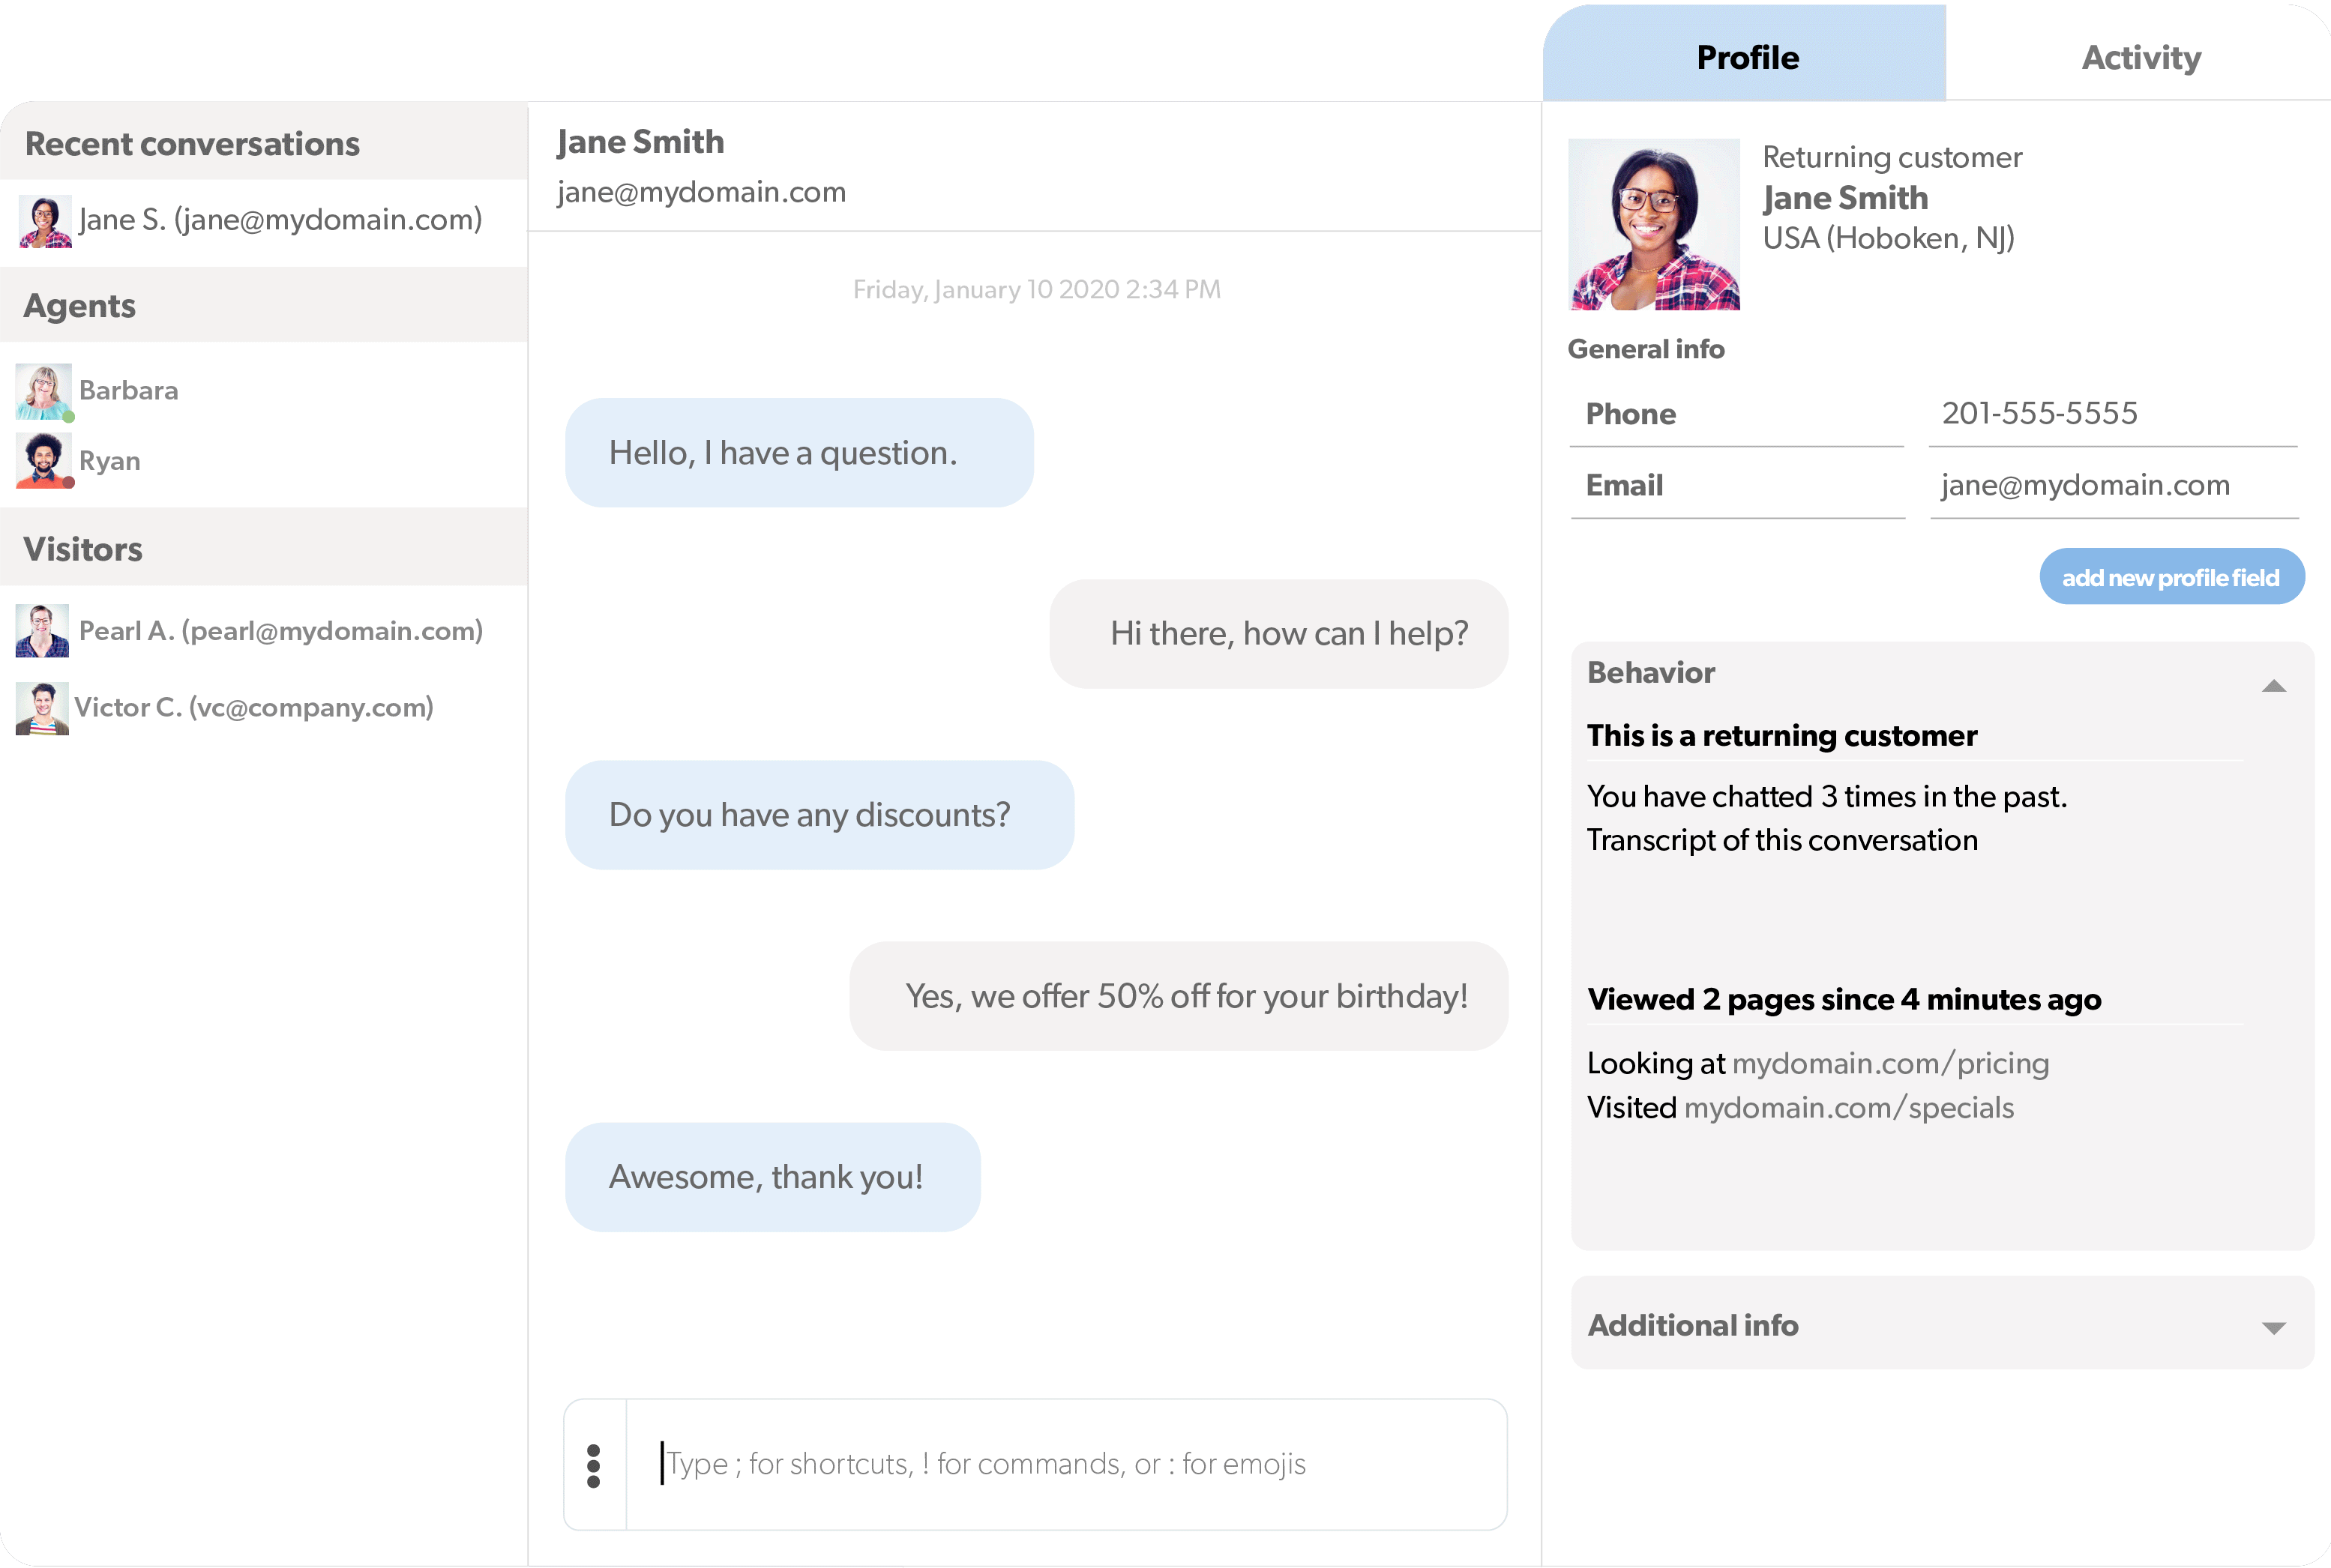Click Jane Smith's profile photo in the Profile panel
Screen dimensions: 2331x1568
pyautogui.click(x=1655, y=222)
